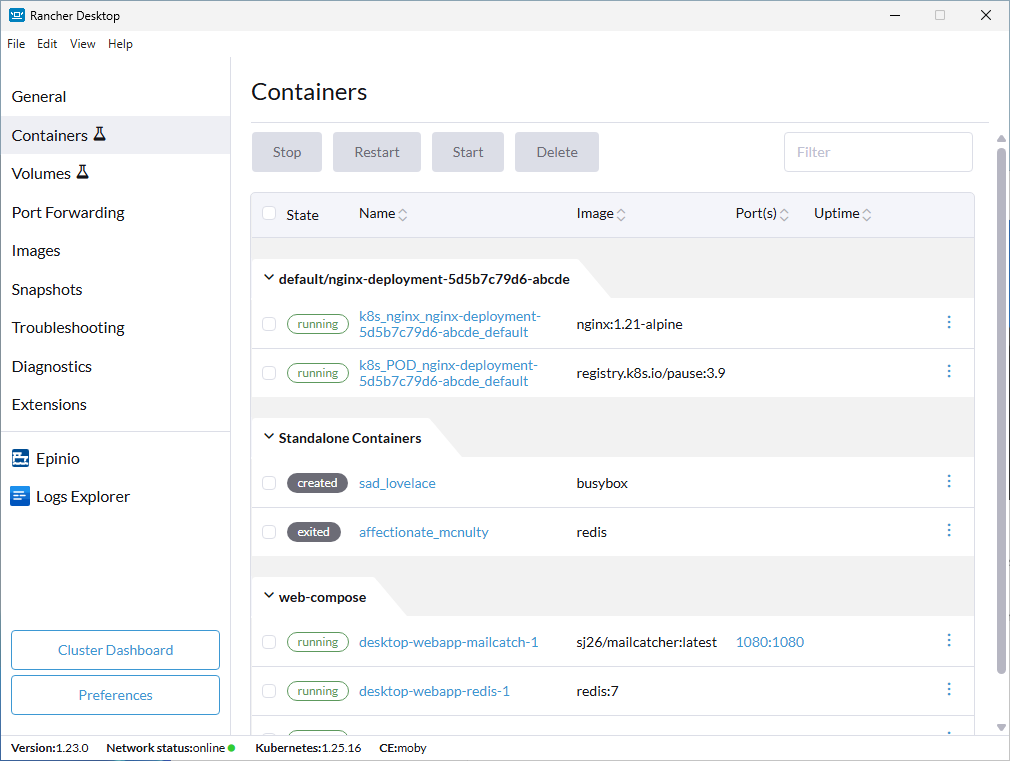Check the k8s_nginx_nginx-deployment container checkbox
Image resolution: width=1010 pixels, height=761 pixels.
click(269, 324)
